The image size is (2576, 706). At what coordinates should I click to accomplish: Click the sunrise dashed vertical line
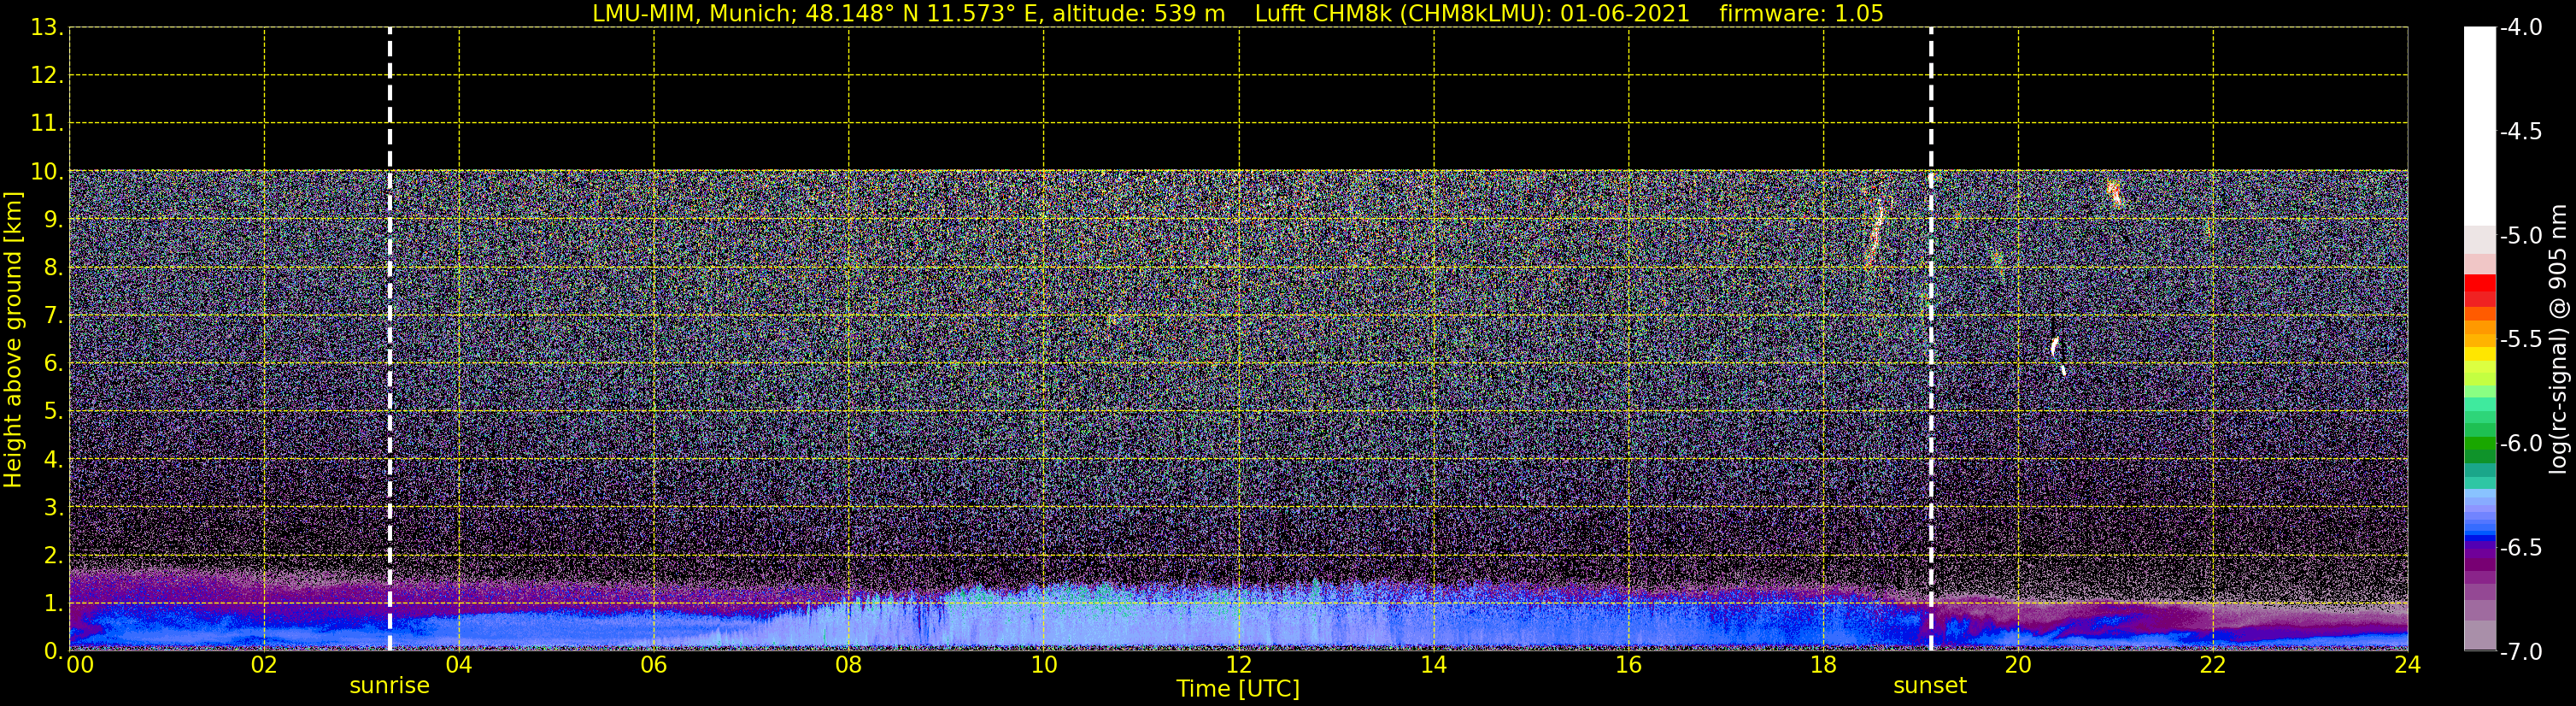[x=390, y=339]
